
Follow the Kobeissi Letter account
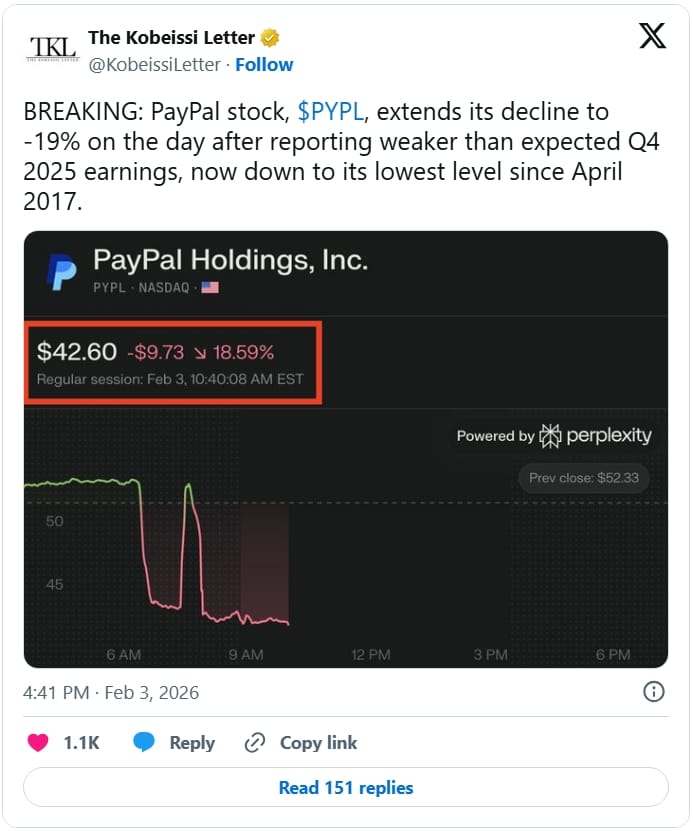coord(264,64)
